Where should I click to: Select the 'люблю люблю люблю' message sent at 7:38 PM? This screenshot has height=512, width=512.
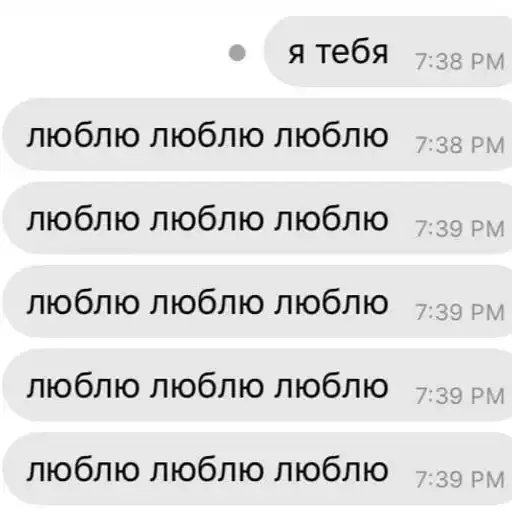coord(257,135)
